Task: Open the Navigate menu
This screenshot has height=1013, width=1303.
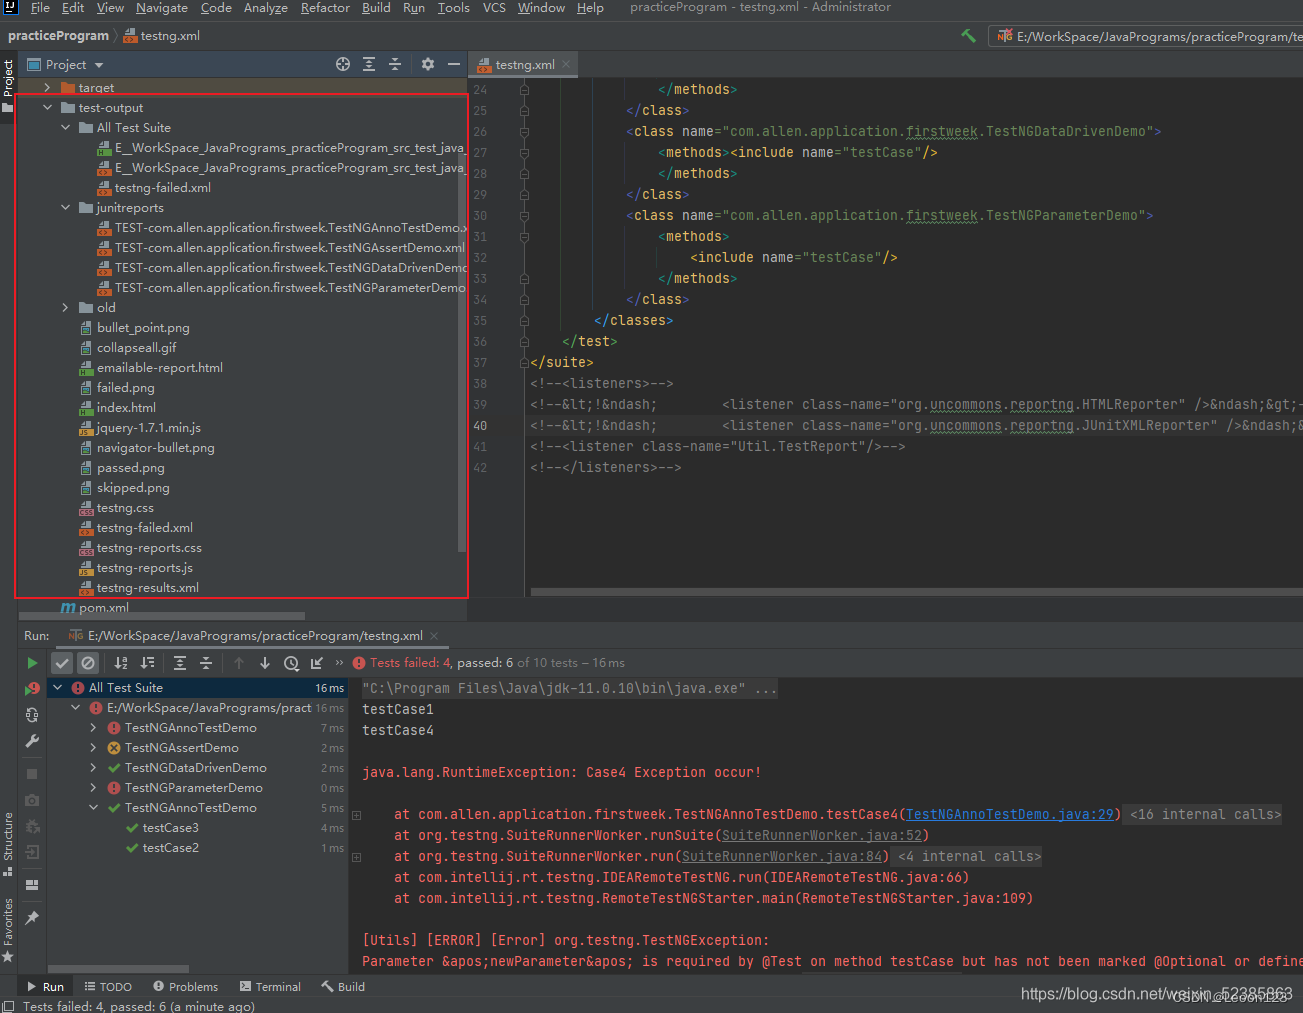Action: tap(162, 8)
